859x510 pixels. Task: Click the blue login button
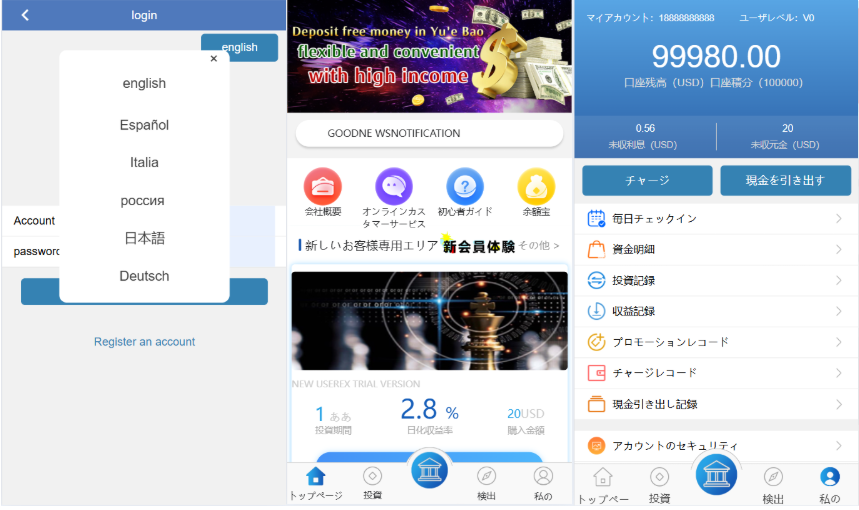coord(144,291)
